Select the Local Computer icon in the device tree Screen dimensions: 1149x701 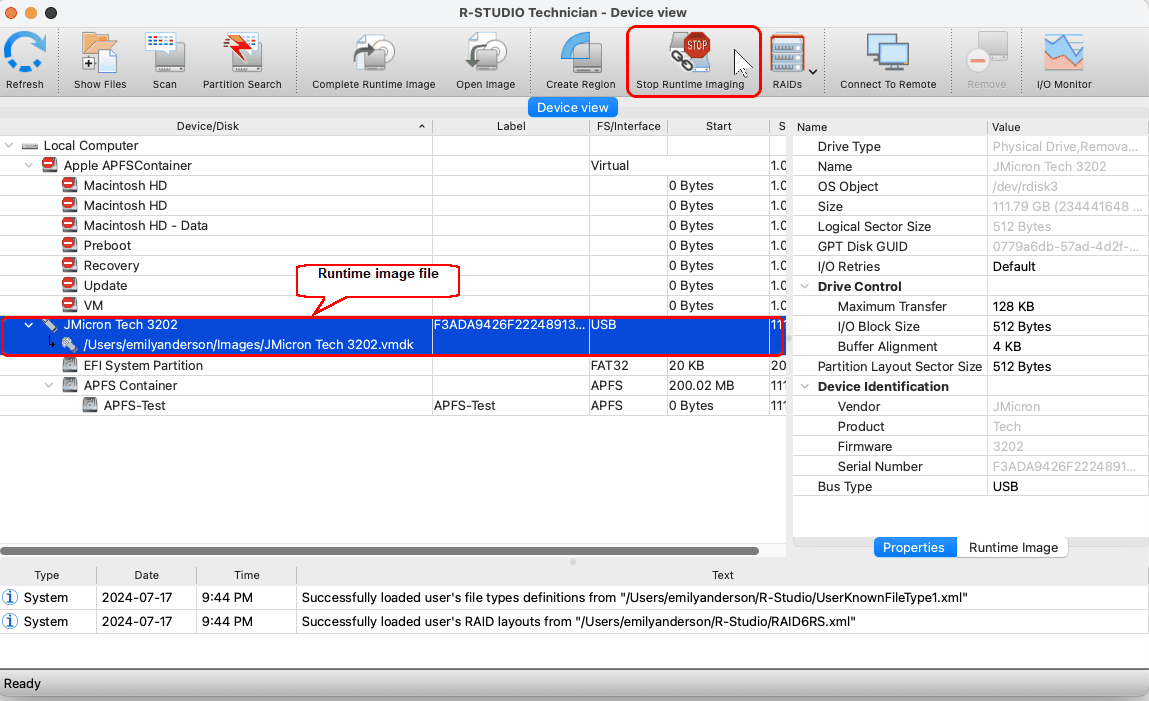[30, 146]
